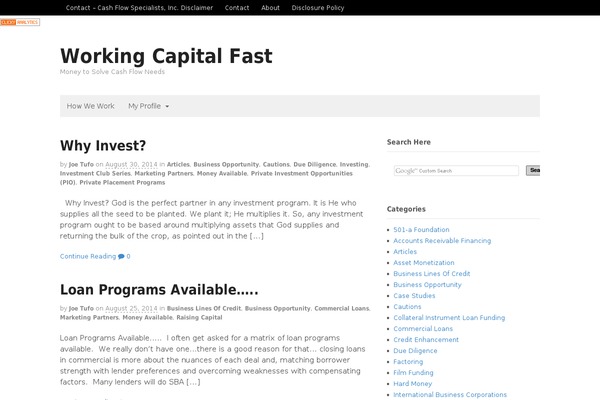Click the Working Capital Fast site title

166,56
